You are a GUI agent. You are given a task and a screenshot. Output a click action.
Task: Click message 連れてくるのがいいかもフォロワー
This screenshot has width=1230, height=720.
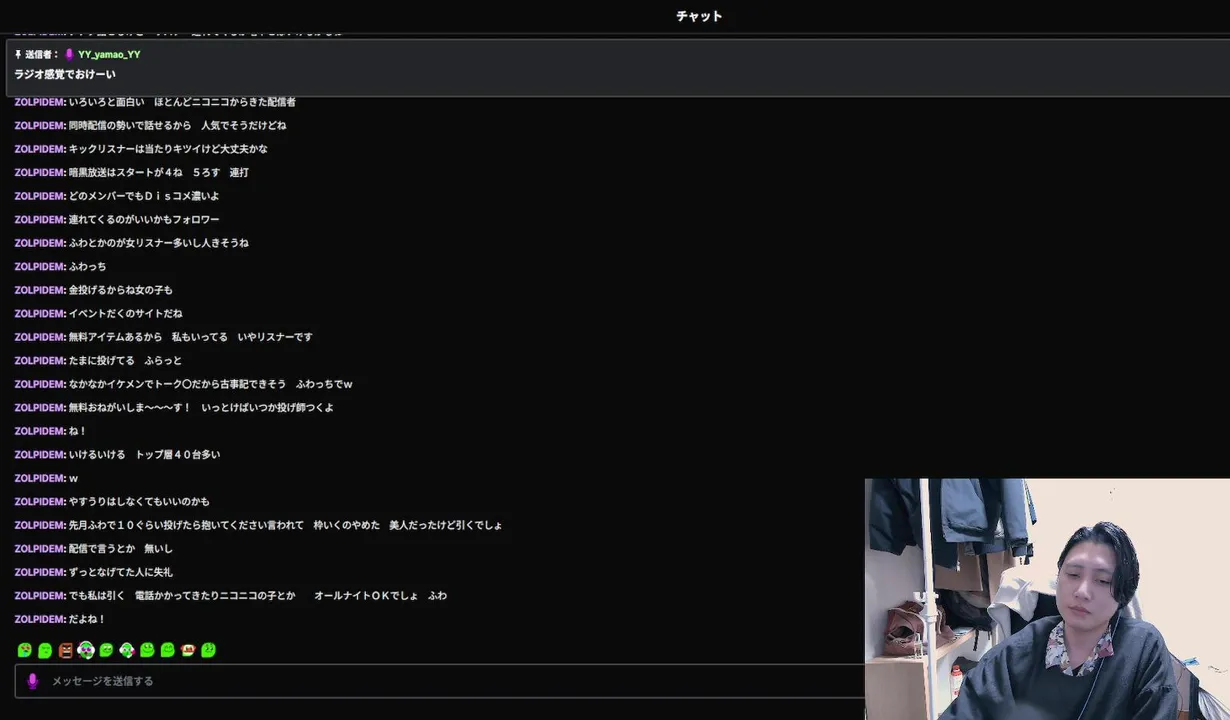pyautogui.click(x=144, y=219)
